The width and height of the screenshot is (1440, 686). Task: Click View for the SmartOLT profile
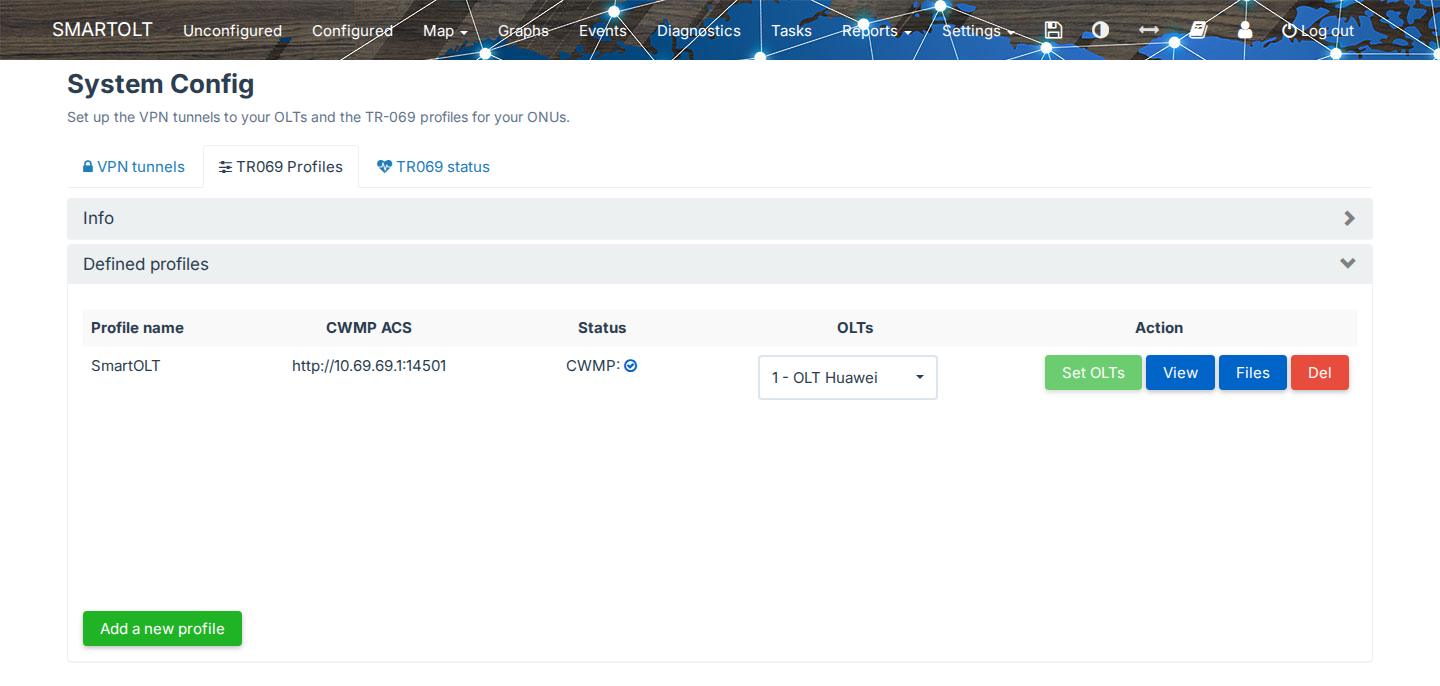(x=1180, y=373)
